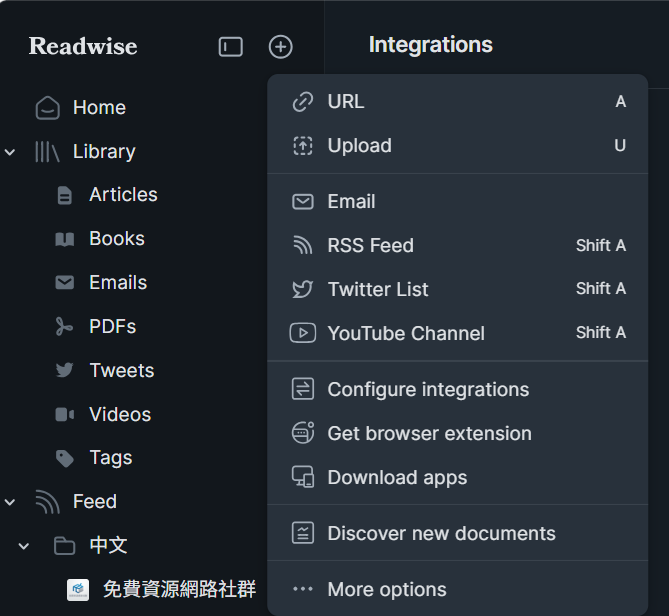Select the RSS Feed menu entry
This screenshot has width=669, height=616.
pos(370,246)
